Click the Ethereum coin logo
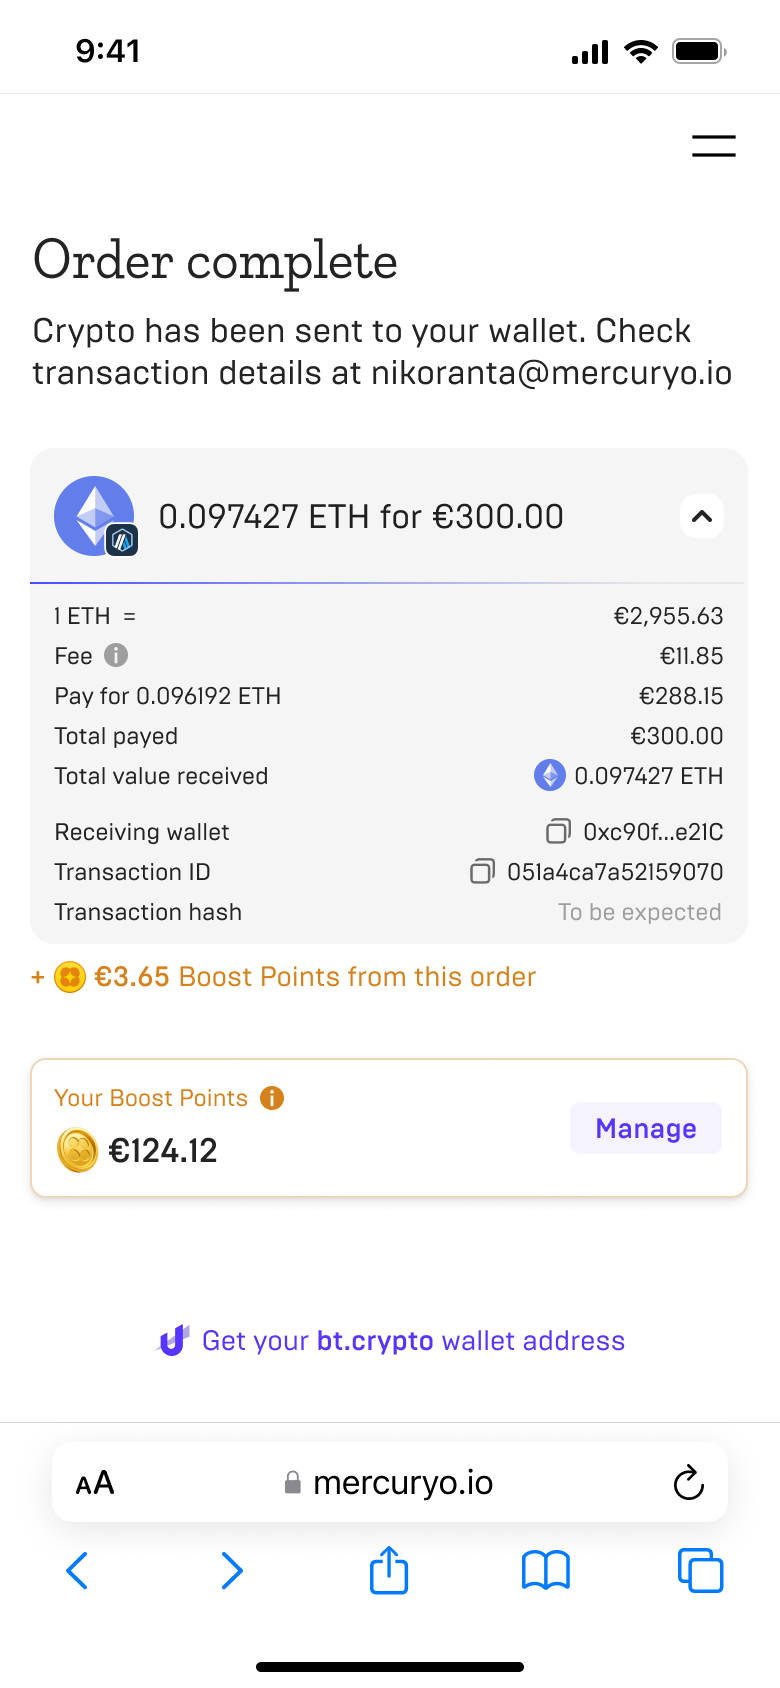The image size is (780, 1688). pyautogui.click(x=94, y=515)
